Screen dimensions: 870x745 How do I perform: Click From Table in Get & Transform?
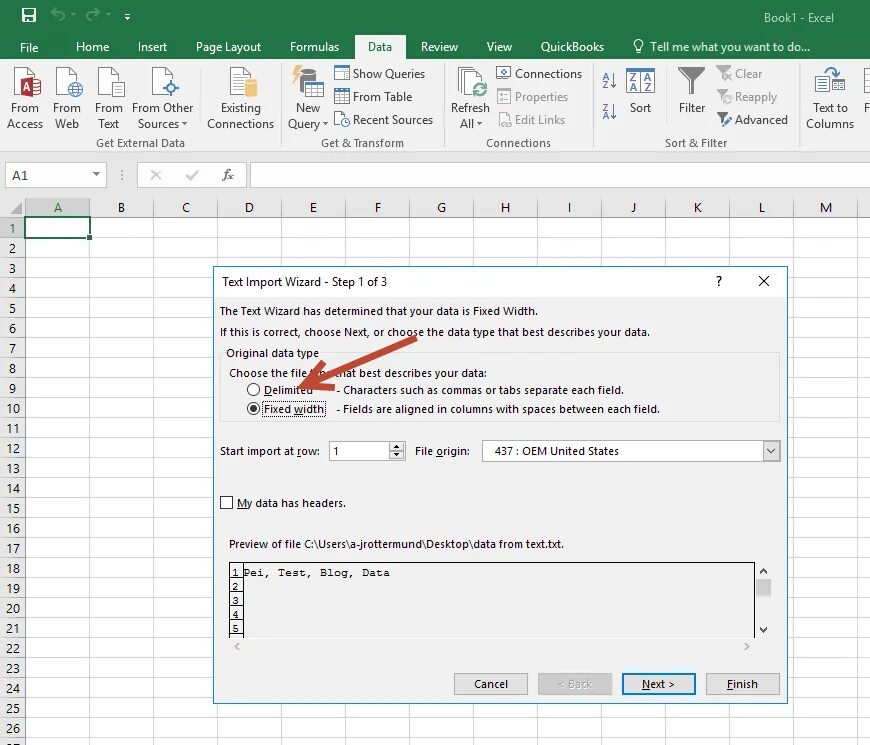[x=373, y=97]
